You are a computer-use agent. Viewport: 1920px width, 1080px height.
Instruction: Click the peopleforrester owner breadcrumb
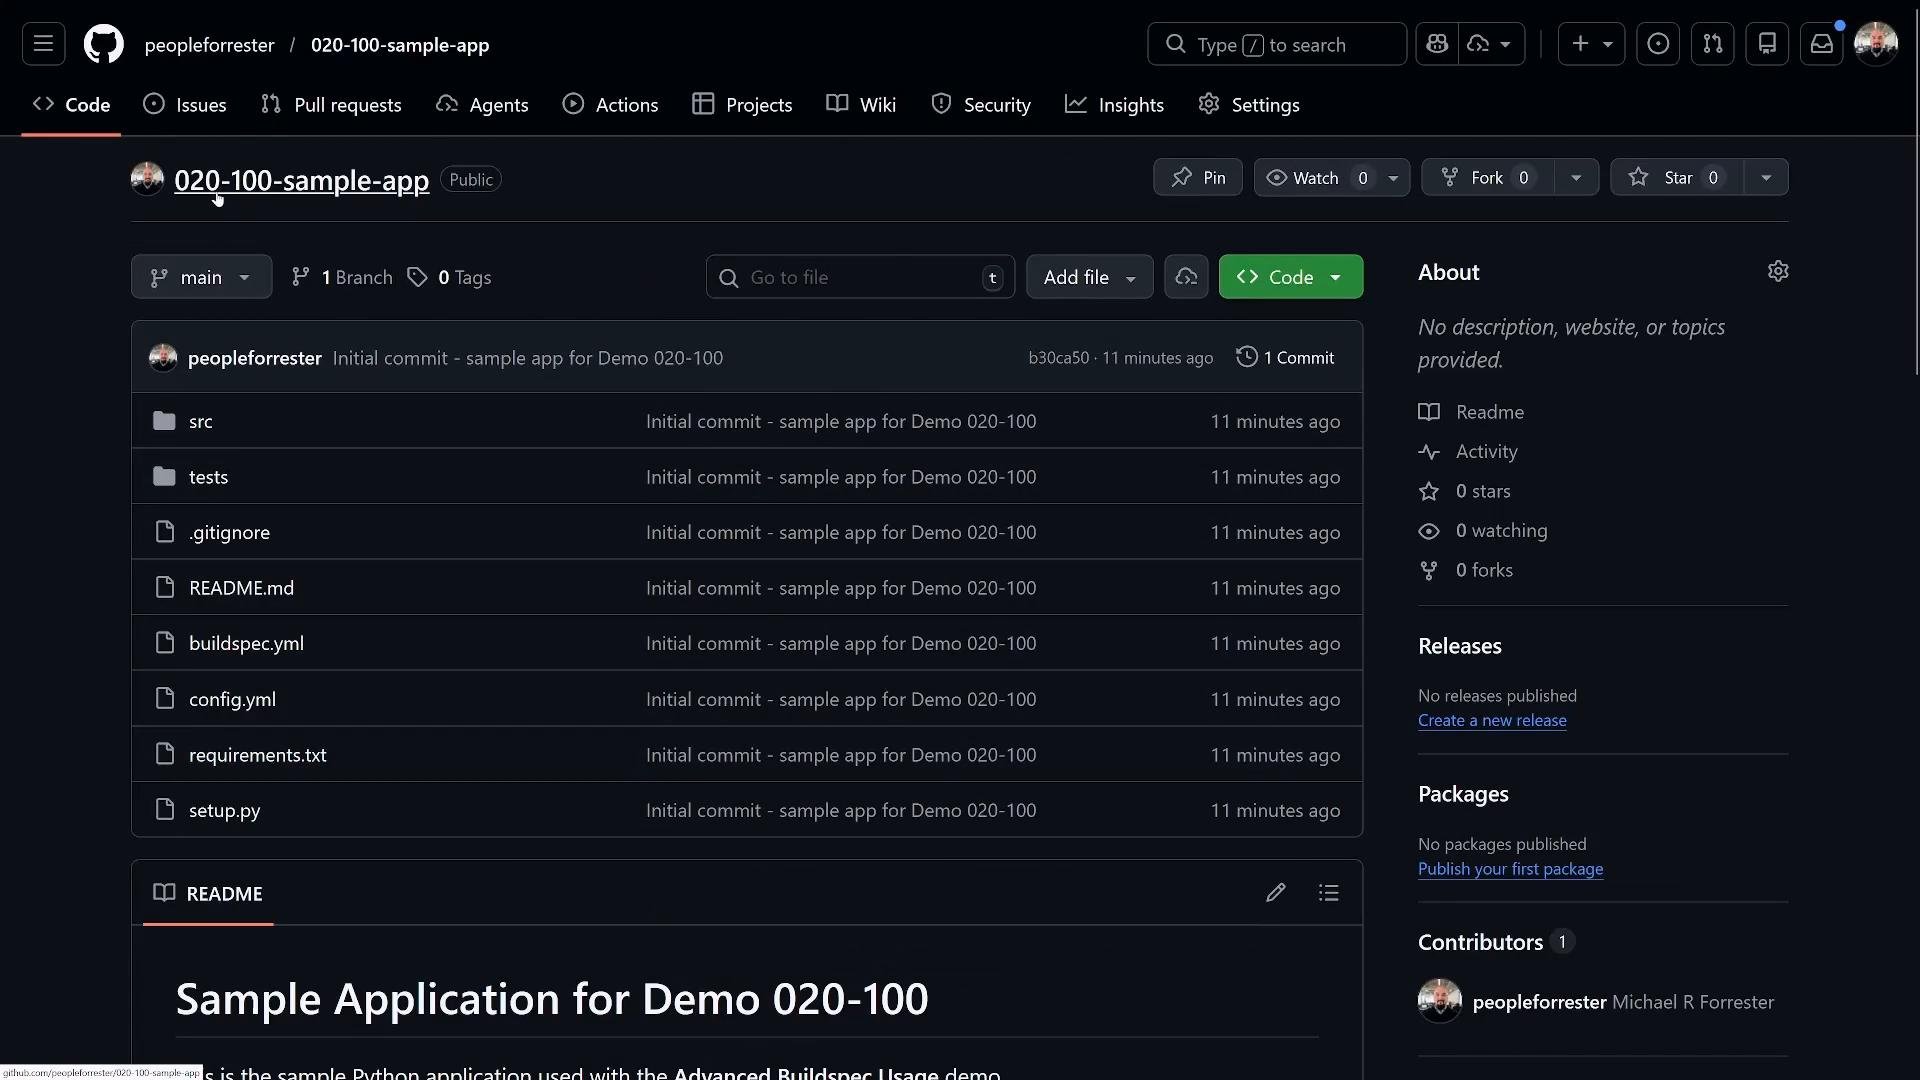[x=209, y=45]
